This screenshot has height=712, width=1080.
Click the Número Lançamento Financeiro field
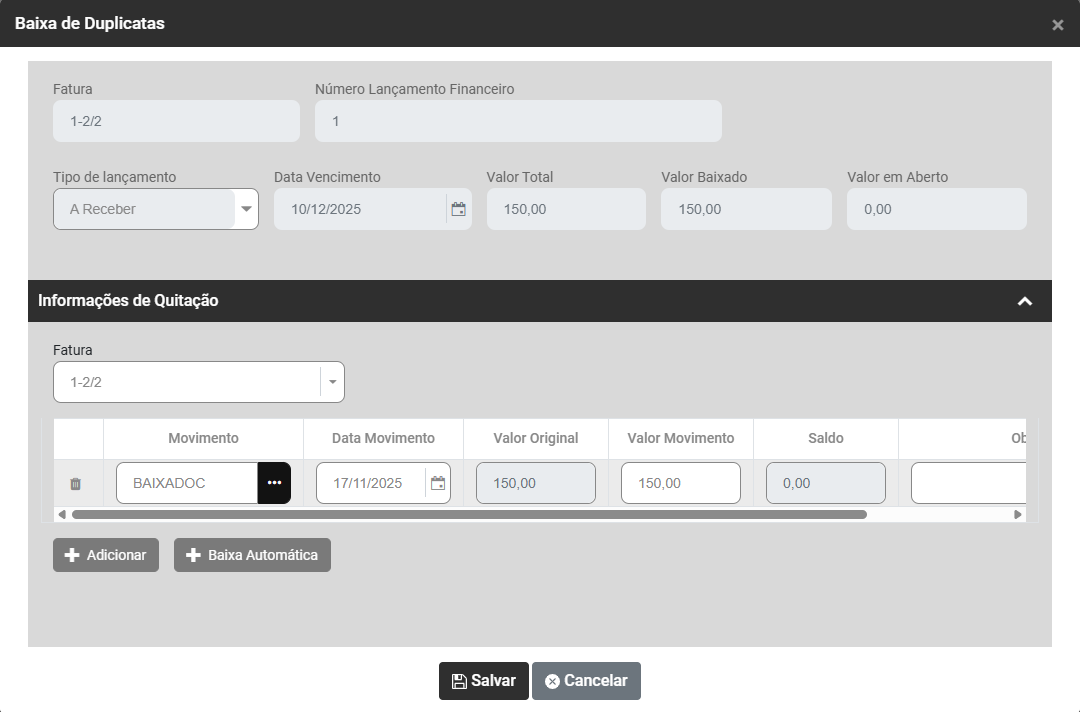pyautogui.click(x=518, y=121)
